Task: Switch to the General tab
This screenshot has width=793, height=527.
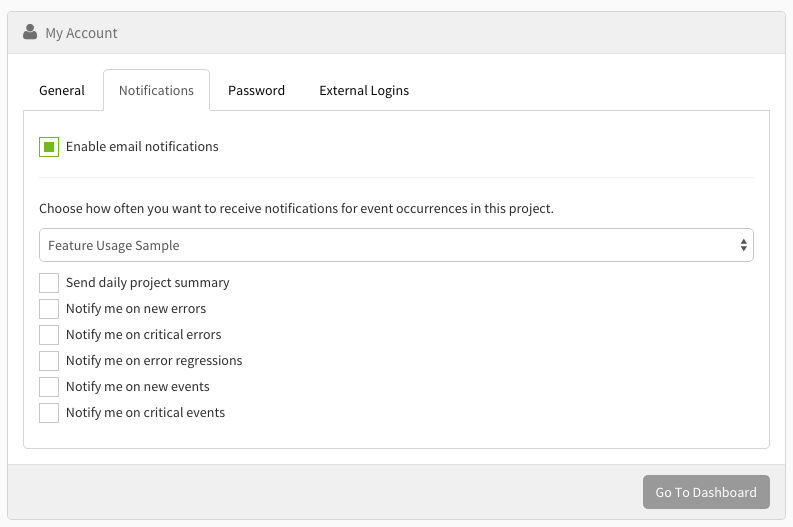Action: tap(62, 90)
